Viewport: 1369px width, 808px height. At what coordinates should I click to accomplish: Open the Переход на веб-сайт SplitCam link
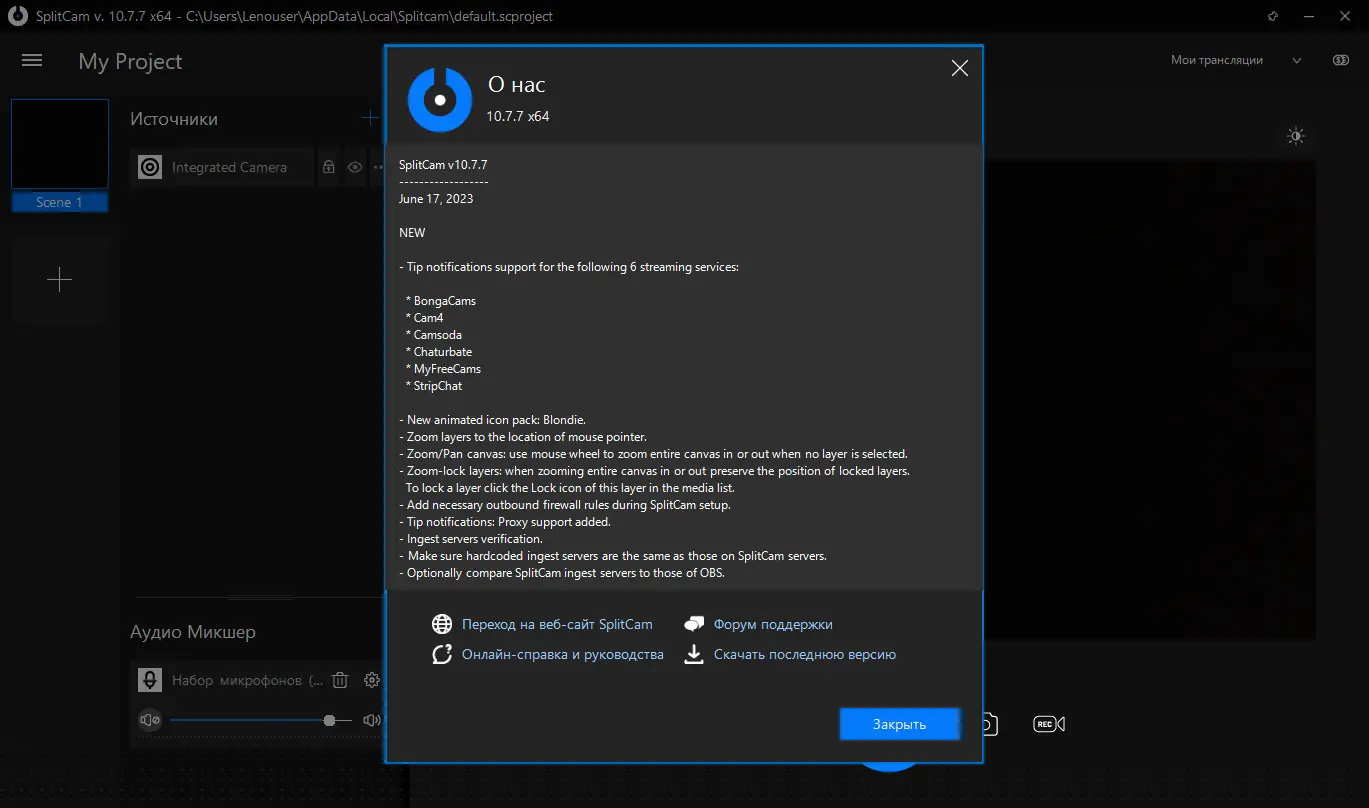557,624
